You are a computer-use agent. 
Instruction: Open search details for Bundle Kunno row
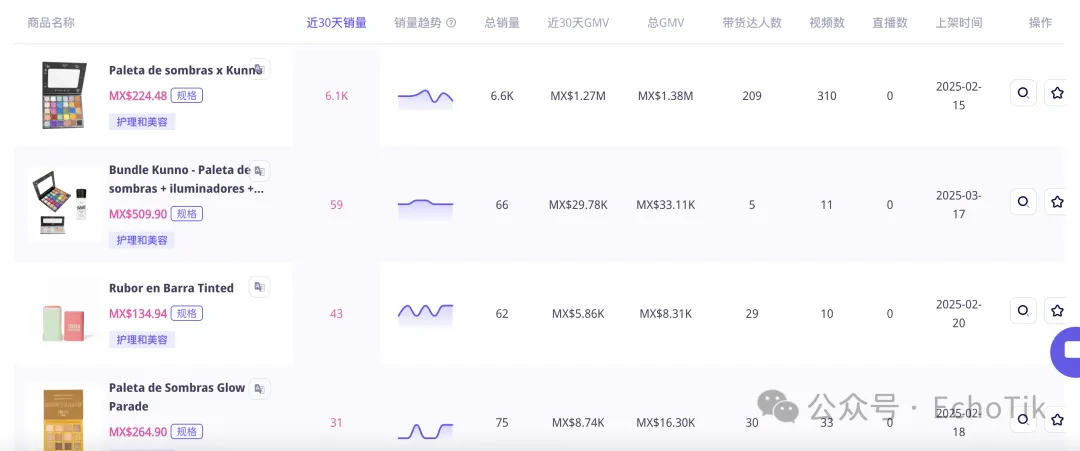[1024, 202]
